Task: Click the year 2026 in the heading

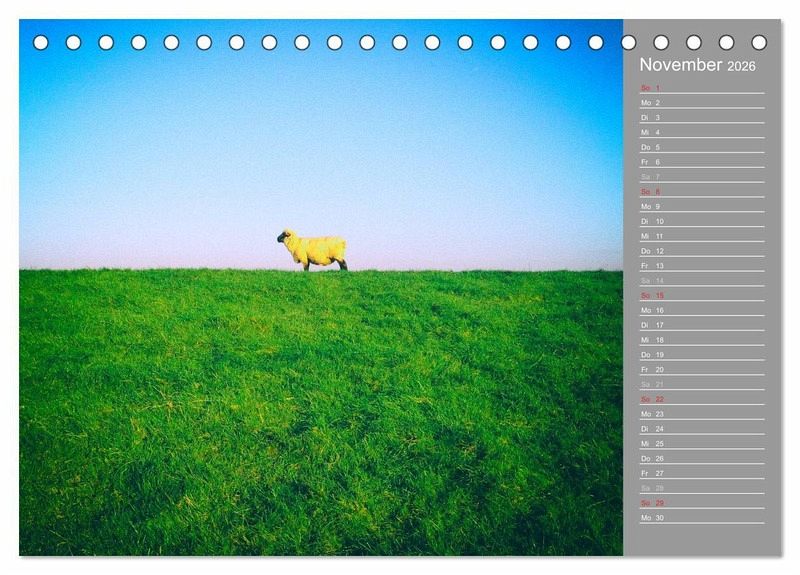Action: tap(742, 67)
